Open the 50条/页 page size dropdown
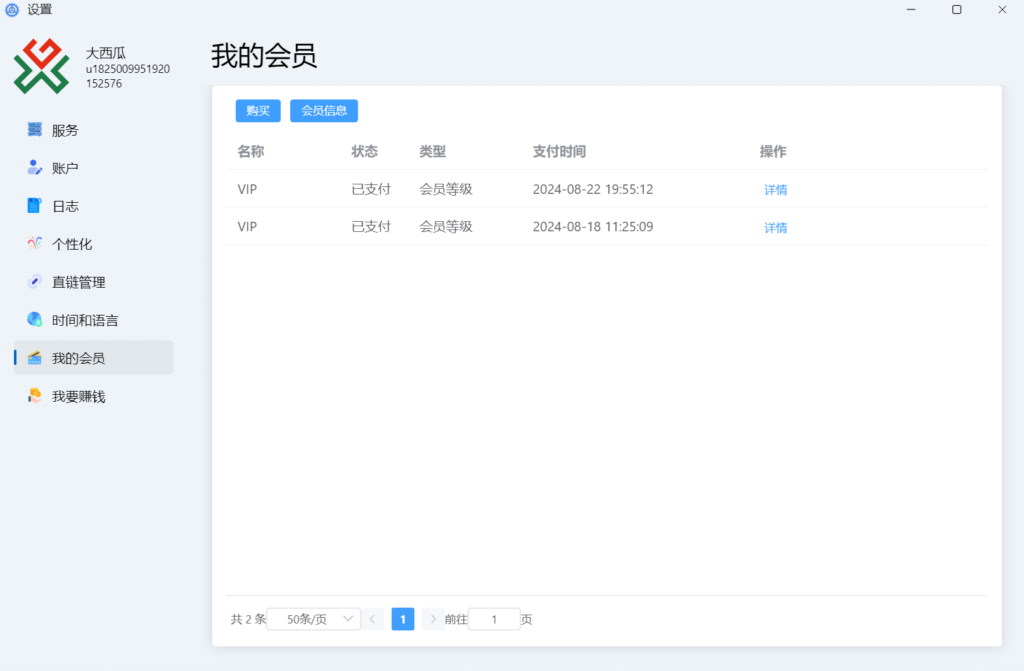1024x671 pixels. pyautogui.click(x=315, y=618)
